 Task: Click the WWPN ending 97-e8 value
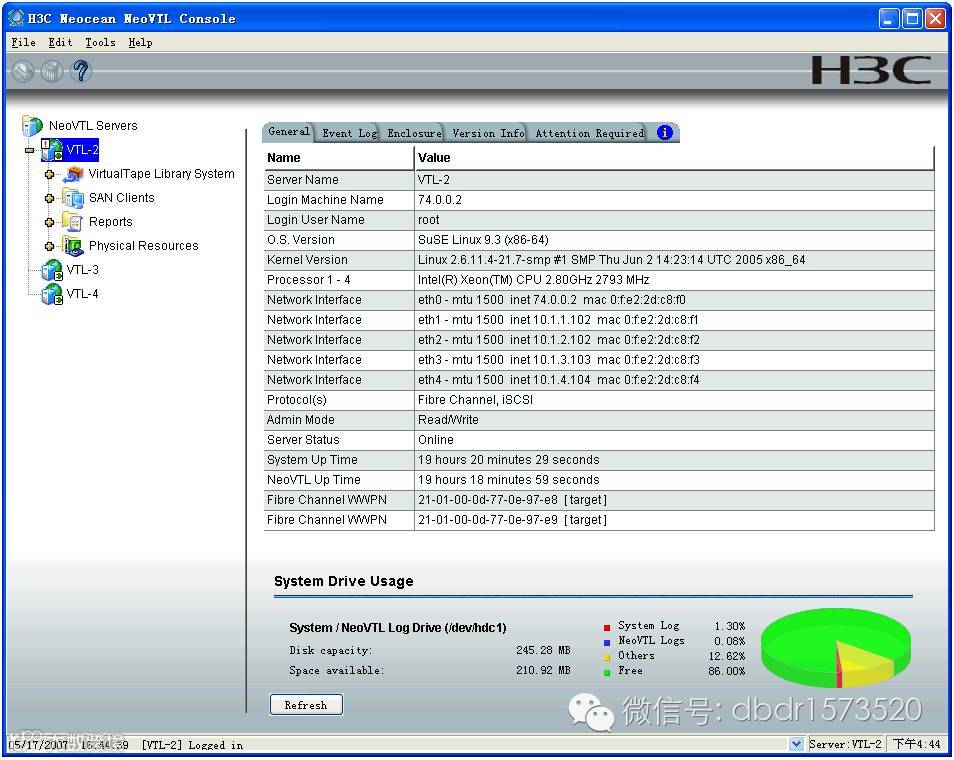(x=512, y=500)
